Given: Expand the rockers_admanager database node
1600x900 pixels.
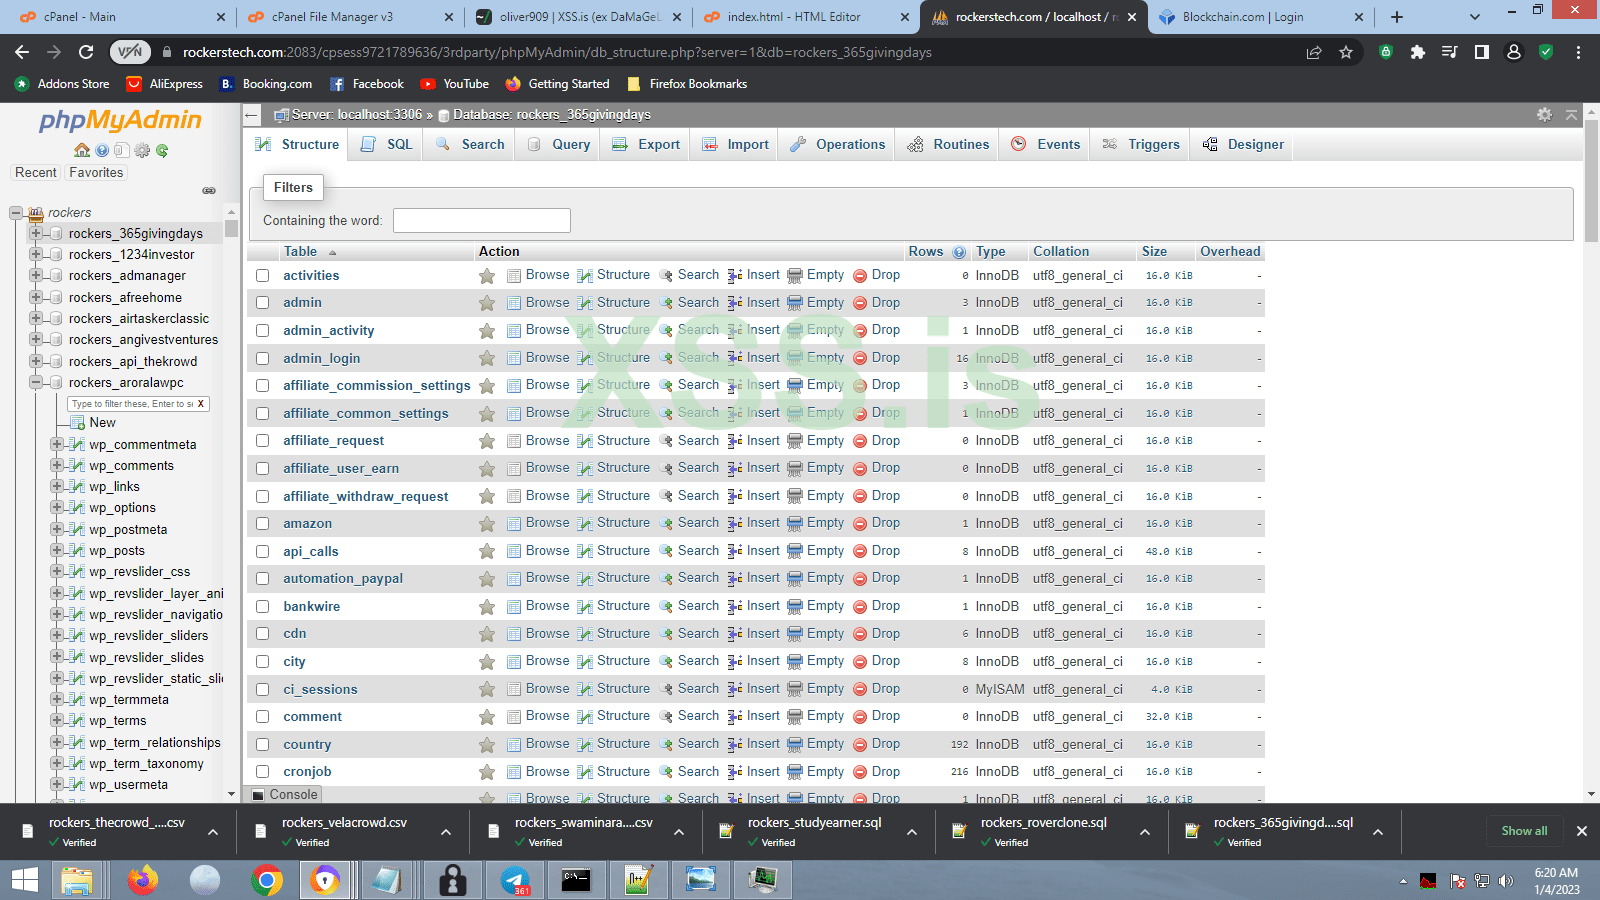Looking at the screenshot, I should [35, 276].
